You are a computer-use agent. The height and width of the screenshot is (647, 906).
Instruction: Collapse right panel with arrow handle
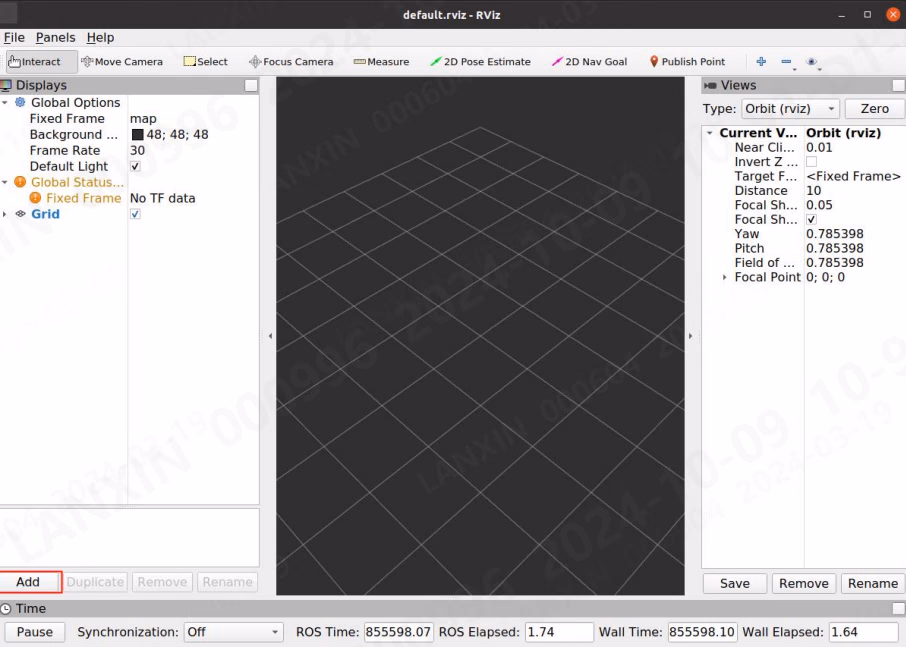pos(690,336)
